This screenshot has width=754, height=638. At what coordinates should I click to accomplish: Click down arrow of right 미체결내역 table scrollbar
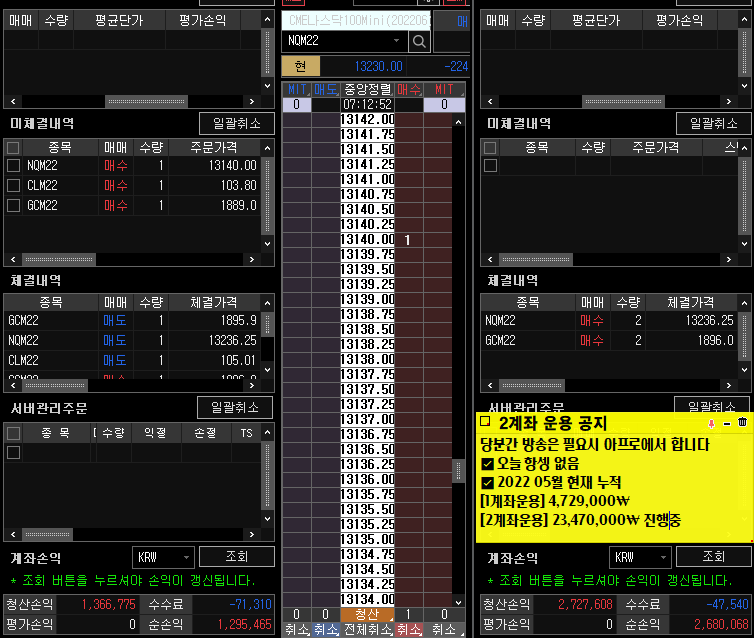[744, 244]
